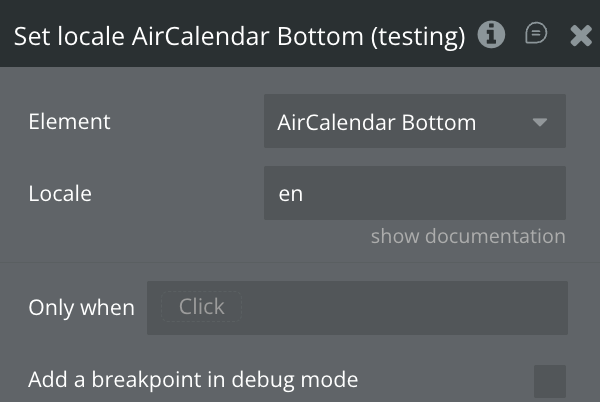
Task: Click the Locale input containing 'en'
Action: click(x=414, y=193)
